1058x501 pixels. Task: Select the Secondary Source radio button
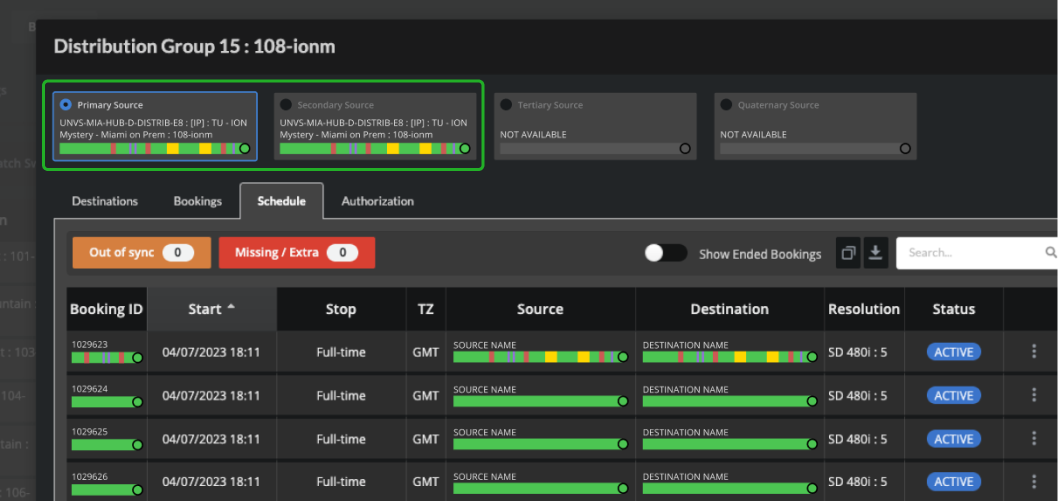point(286,105)
